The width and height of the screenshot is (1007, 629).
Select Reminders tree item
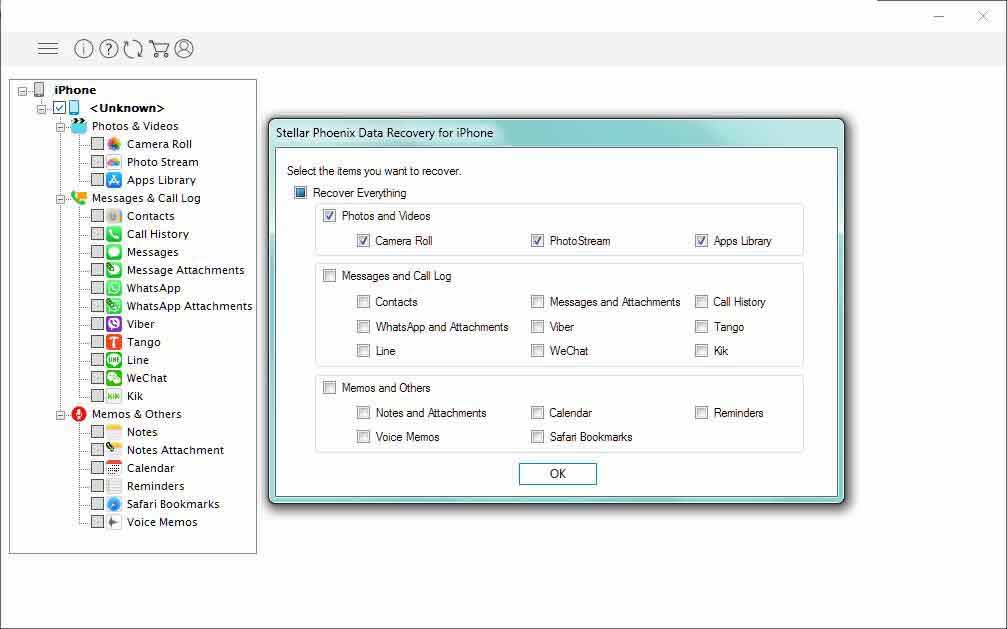pos(155,486)
